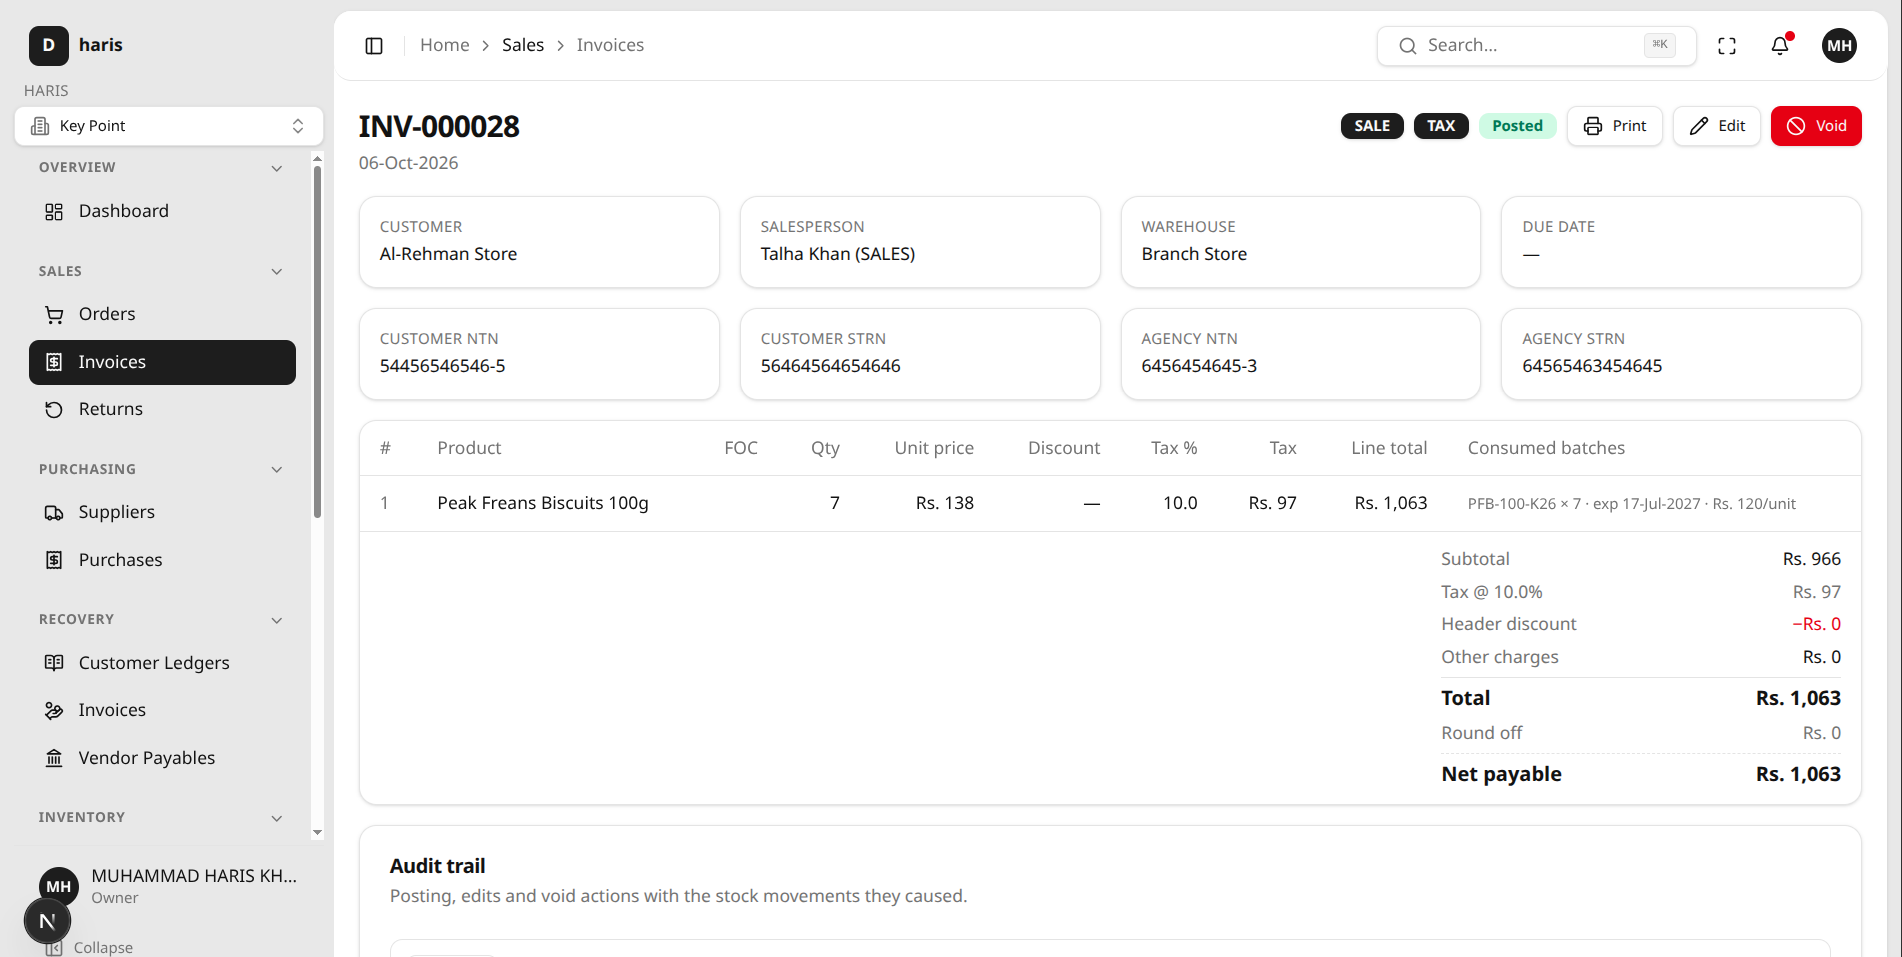Click the Customer Ledgers book icon

[x=54, y=663]
